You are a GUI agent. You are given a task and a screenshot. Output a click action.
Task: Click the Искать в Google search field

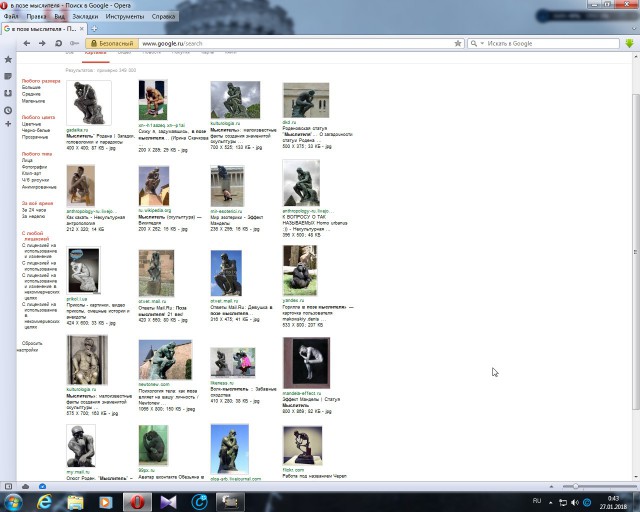551,43
